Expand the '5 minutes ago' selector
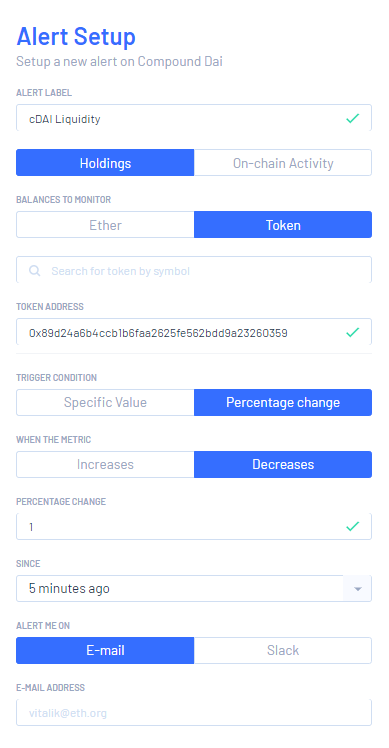 click(194, 589)
